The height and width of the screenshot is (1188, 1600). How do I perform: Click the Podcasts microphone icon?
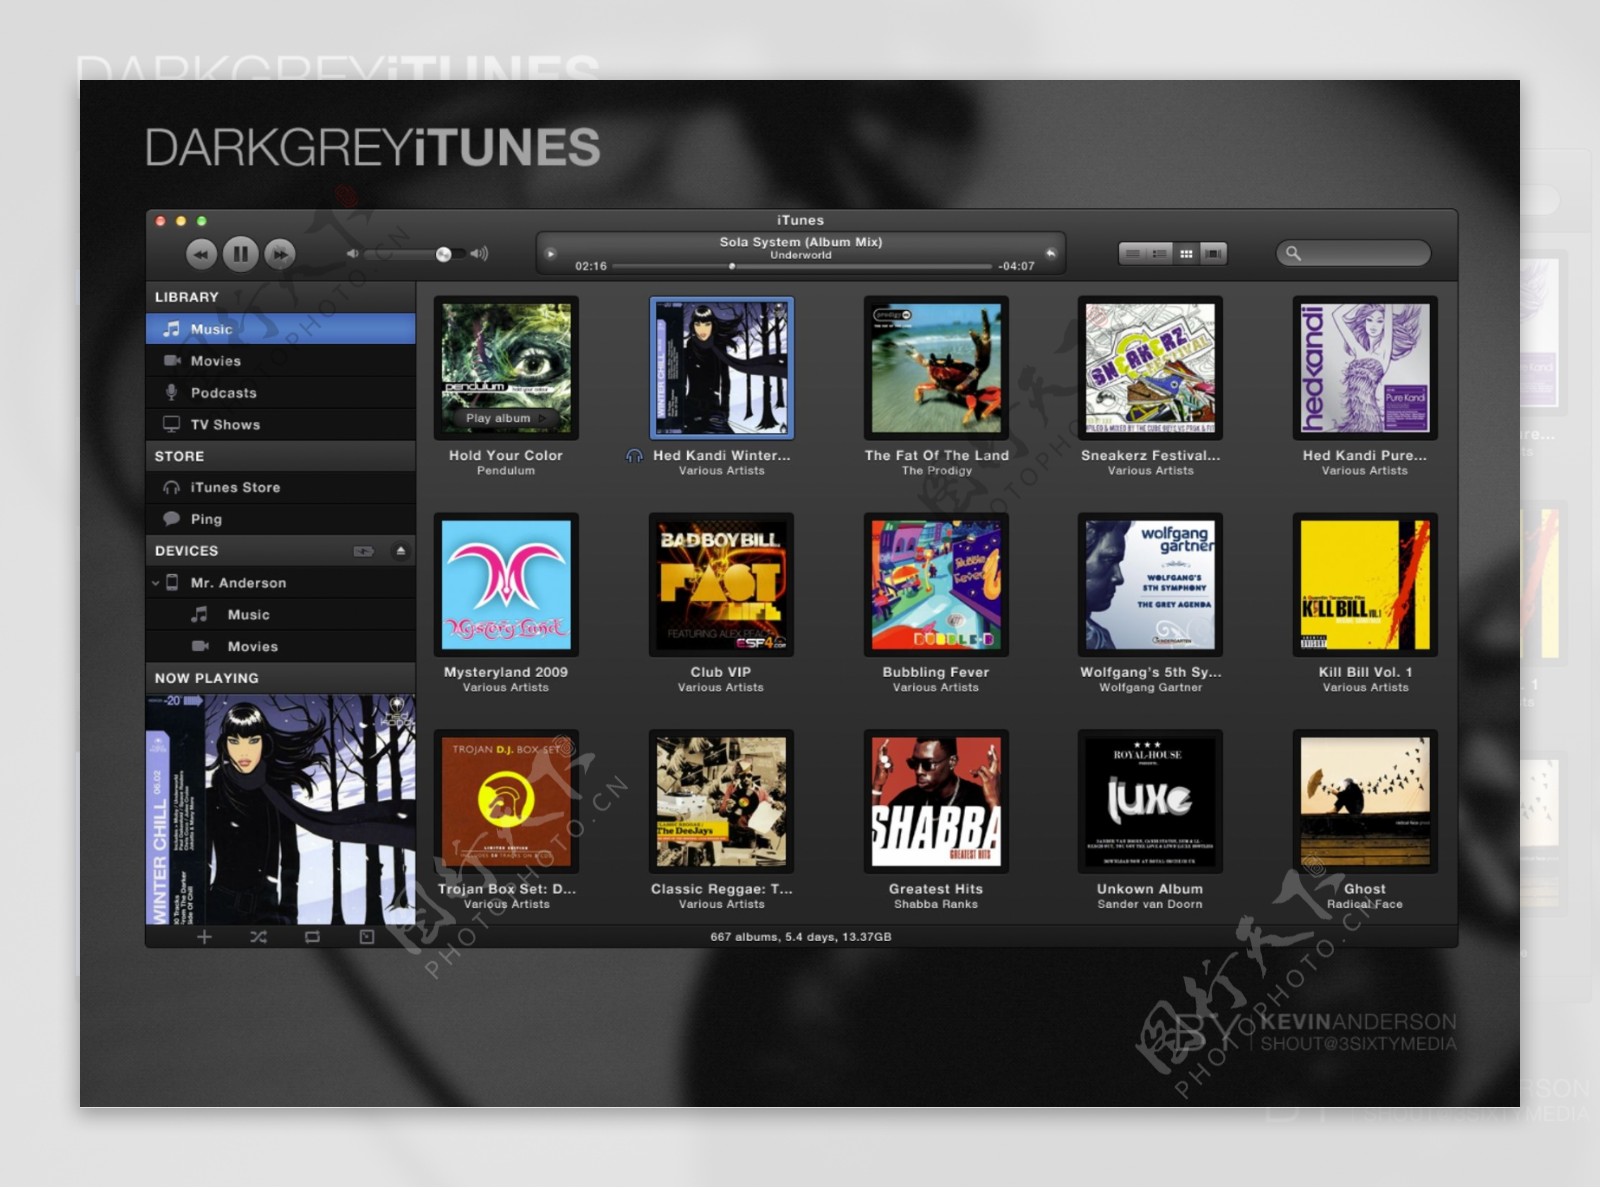coord(172,393)
